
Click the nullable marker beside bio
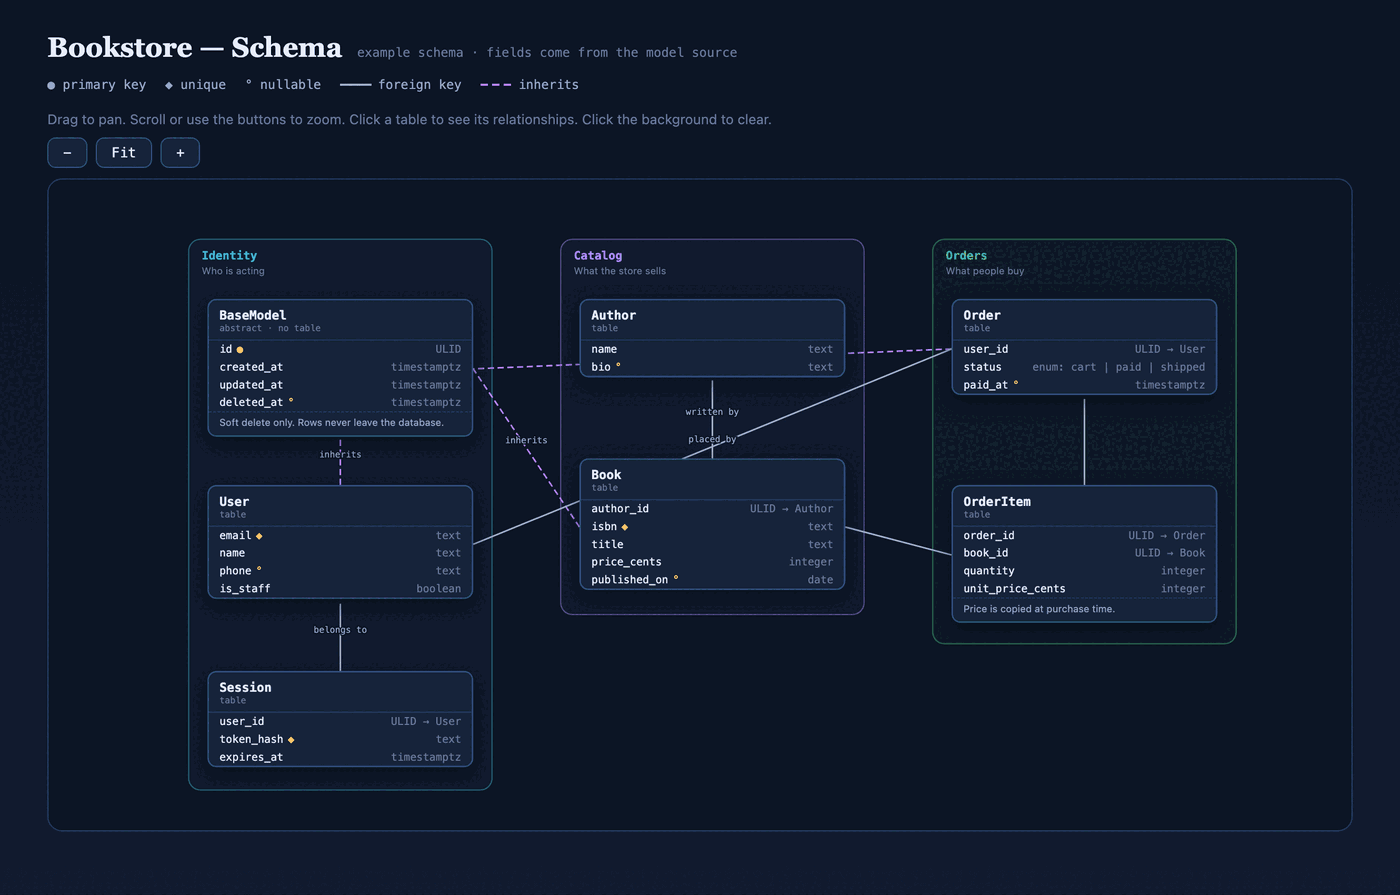pyautogui.click(x=618, y=365)
